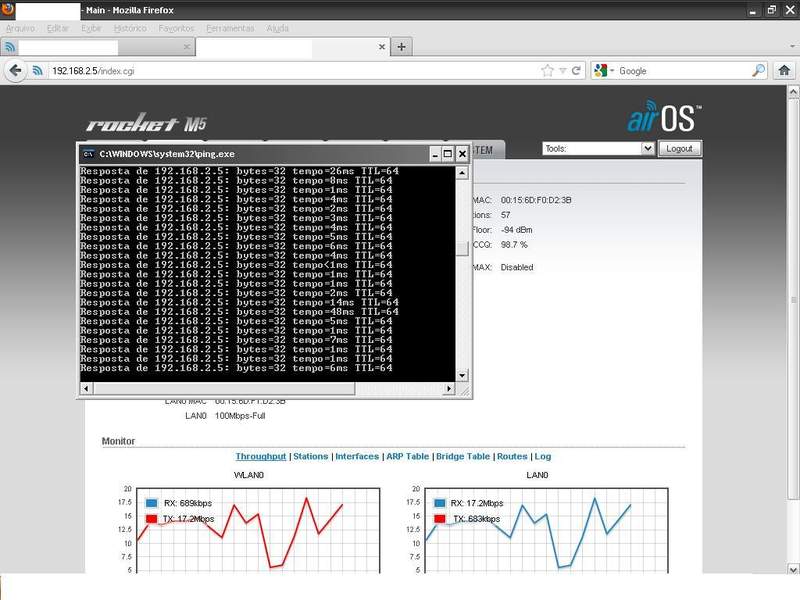Open the Arquivo menu
Image resolution: width=800 pixels, height=600 pixels.
[x=20, y=28]
